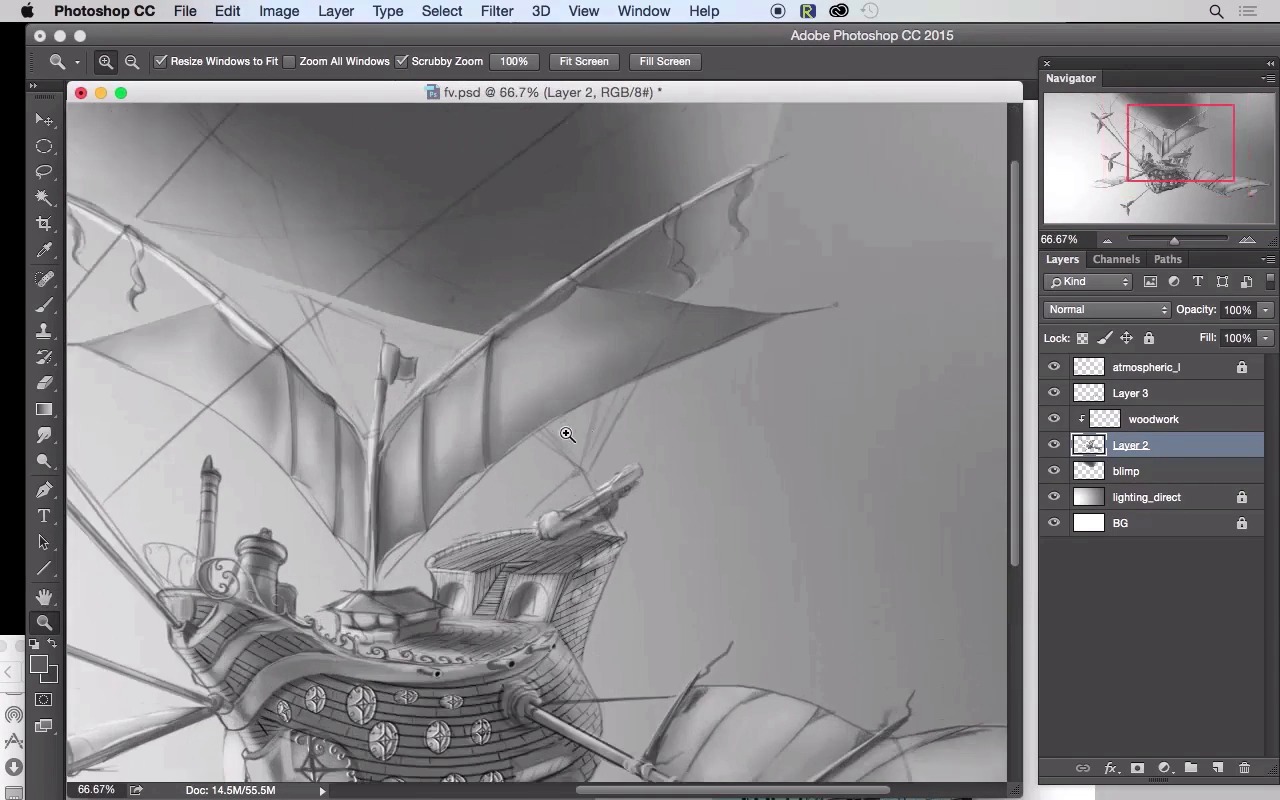The height and width of the screenshot is (800, 1280).
Task: Select the Lasso tool
Action: click(x=44, y=172)
